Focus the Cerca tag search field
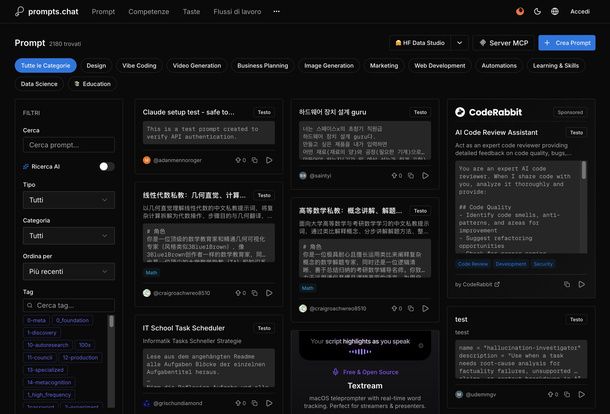 (69, 305)
